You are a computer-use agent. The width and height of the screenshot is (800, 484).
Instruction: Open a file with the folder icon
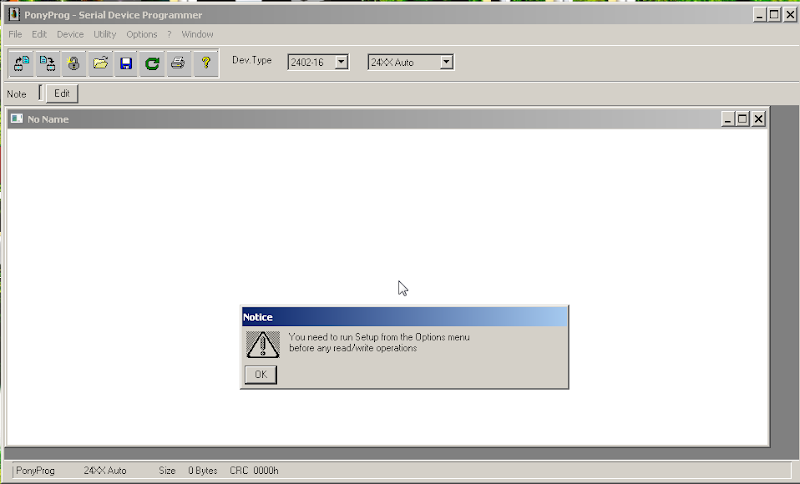tap(101, 63)
